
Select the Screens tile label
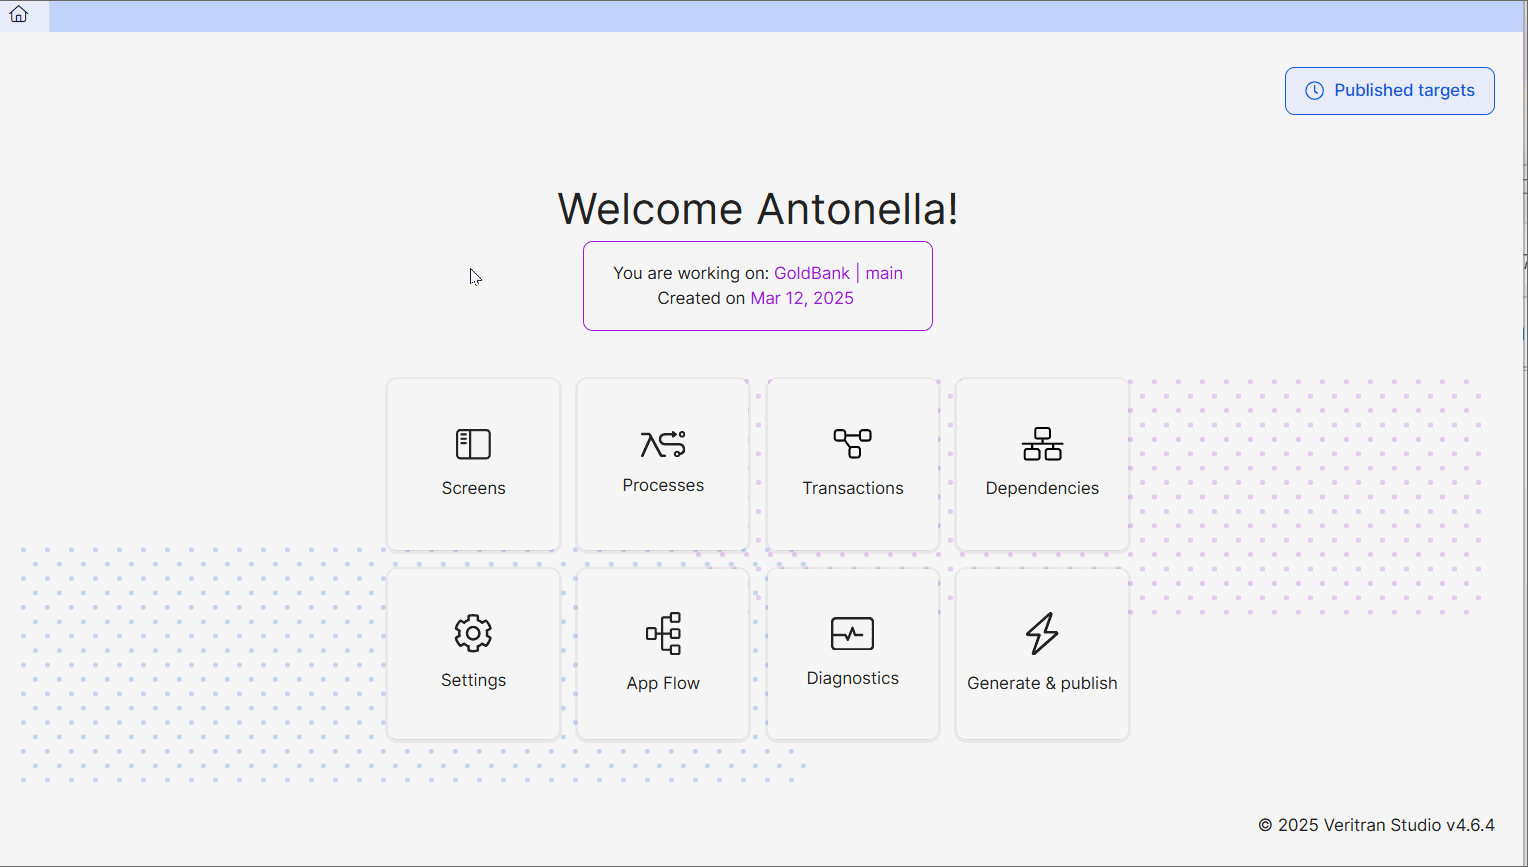pyautogui.click(x=473, y=488)
